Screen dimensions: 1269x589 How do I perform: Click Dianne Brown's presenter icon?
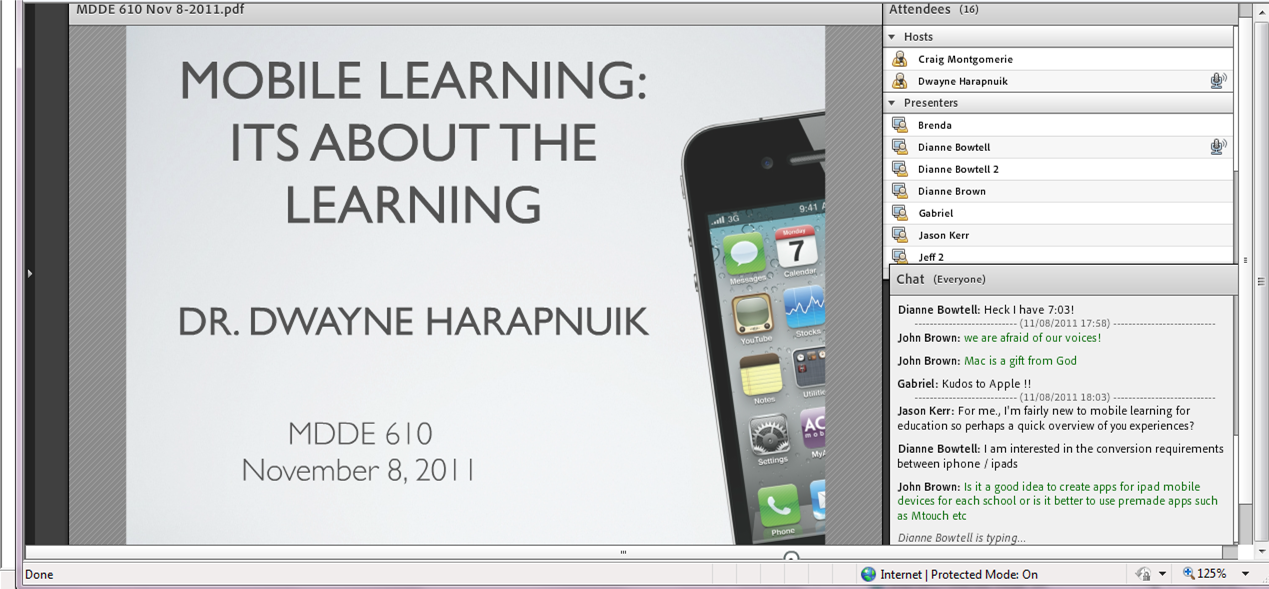point(899,191)
